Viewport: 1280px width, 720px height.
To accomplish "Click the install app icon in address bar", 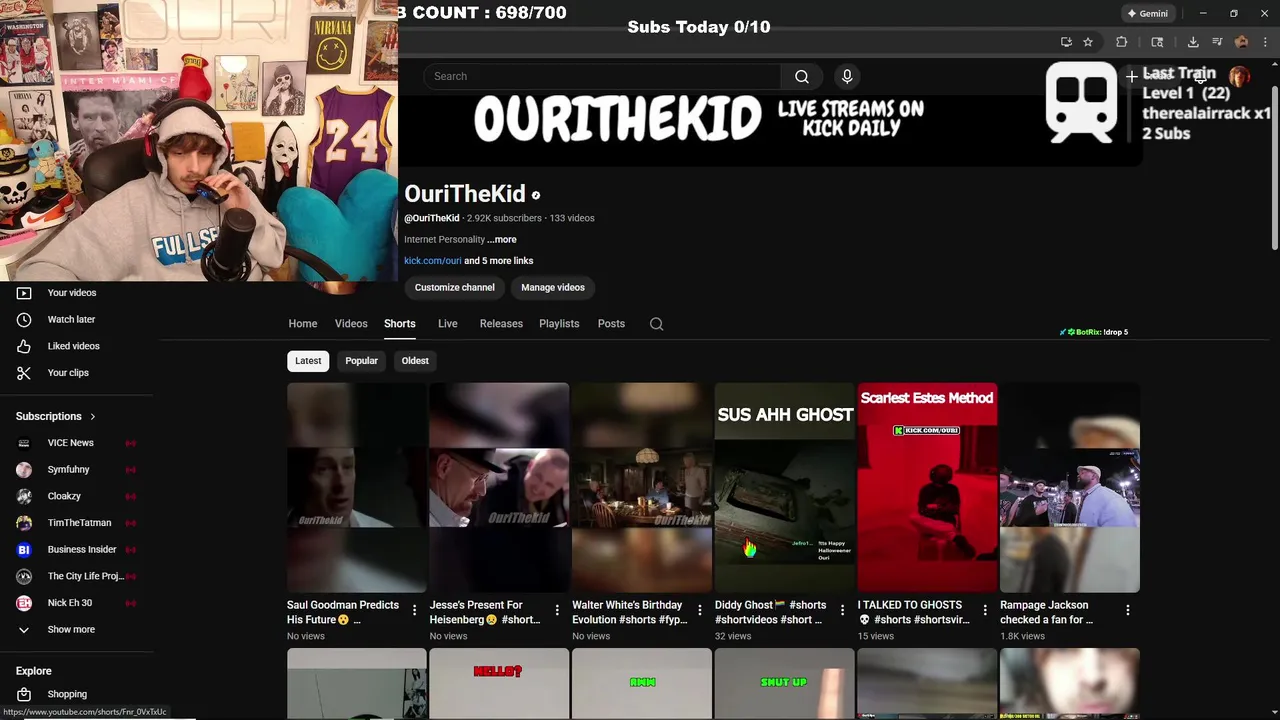I will point(1066,42).
